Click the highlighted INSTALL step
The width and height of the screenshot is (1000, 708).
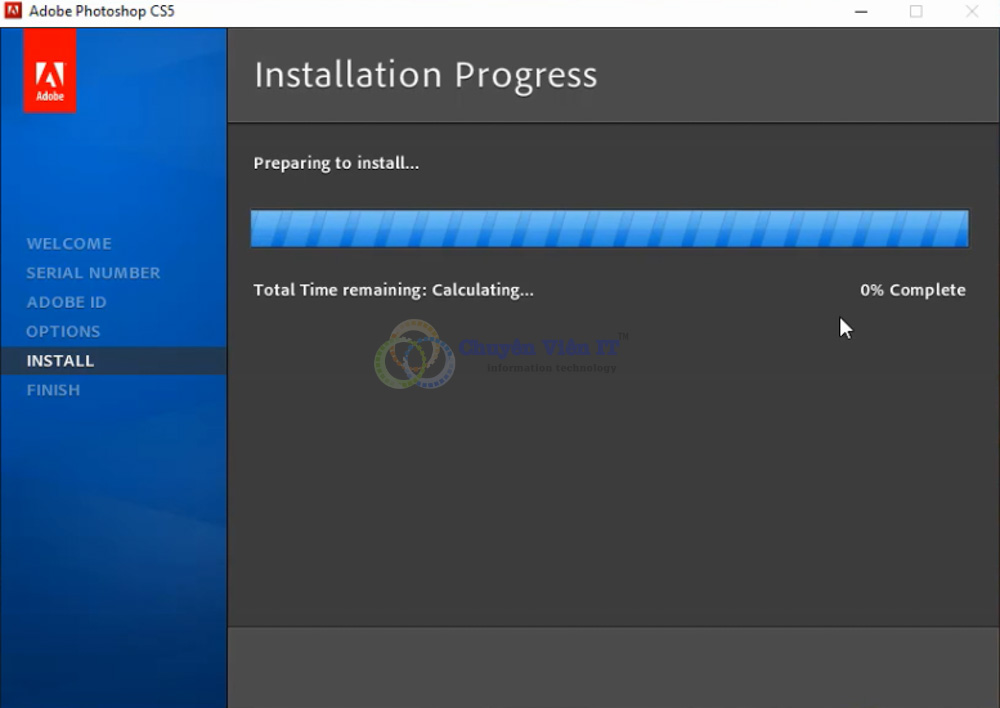(60, 361)
